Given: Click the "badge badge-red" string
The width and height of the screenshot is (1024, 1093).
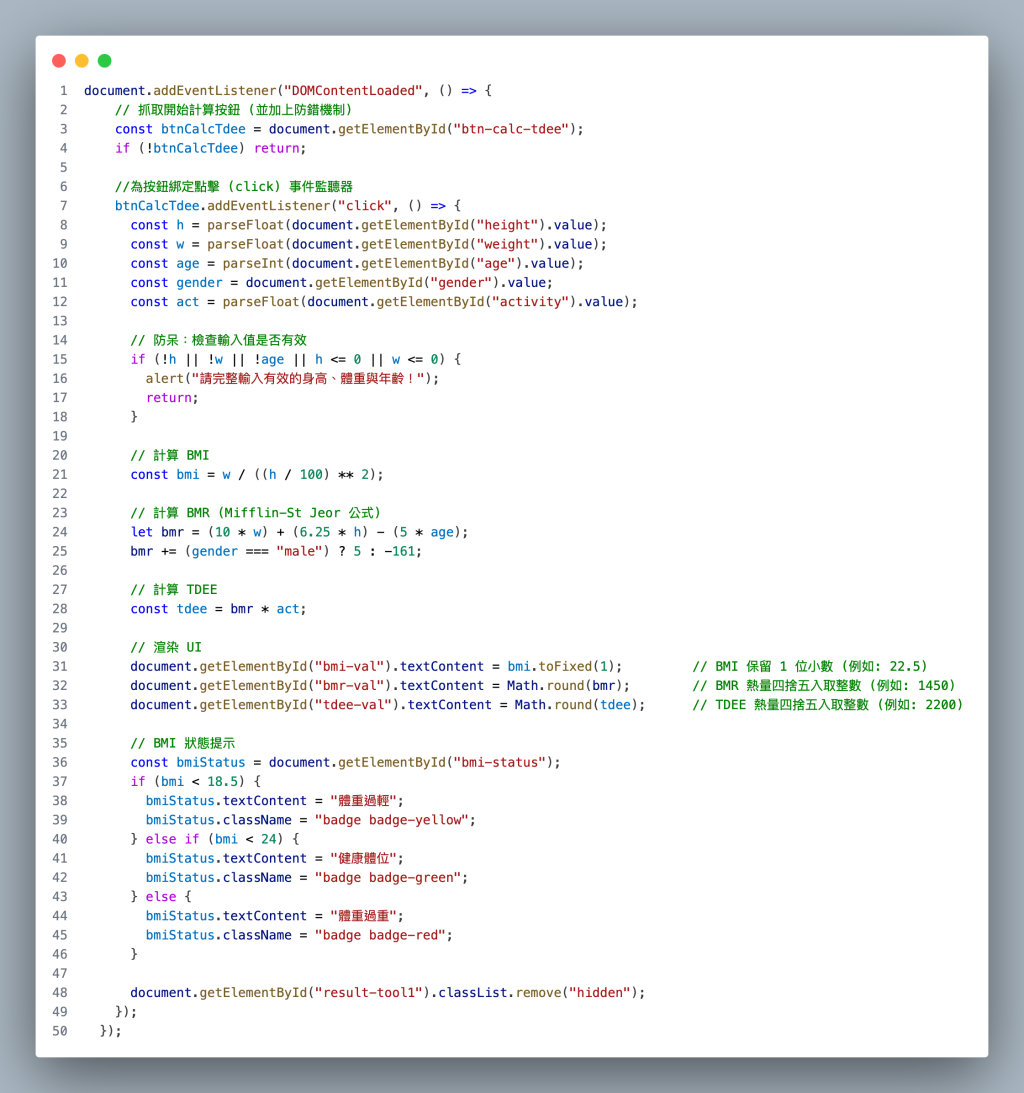Looking at the screenshot, I should tap(381, 935).
